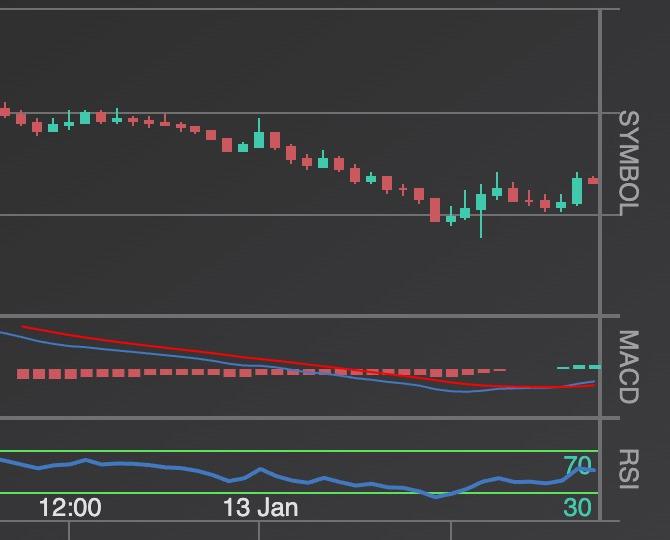Select the 12:00 time axis label

(70, 507)
